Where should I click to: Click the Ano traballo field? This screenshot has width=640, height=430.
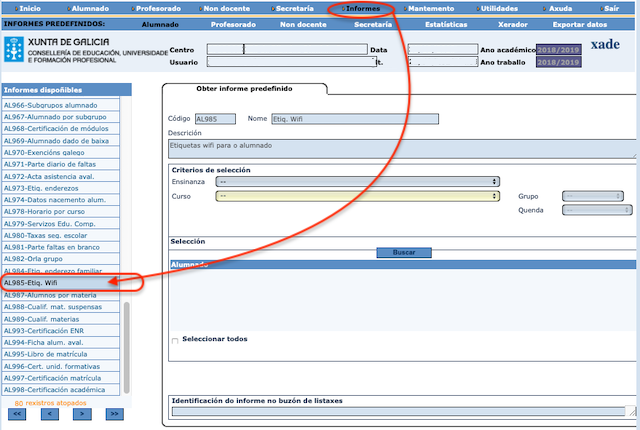558,62
